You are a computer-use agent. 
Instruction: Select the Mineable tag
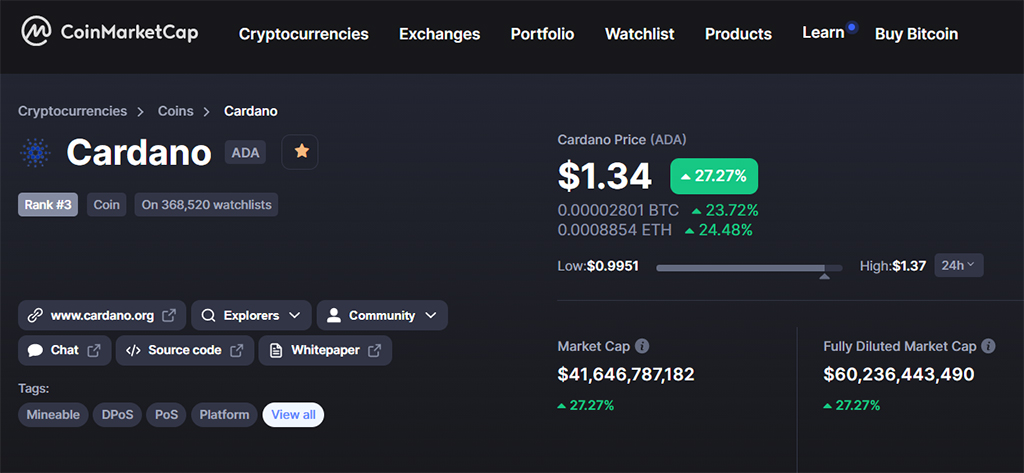click(x=53, y=415)
